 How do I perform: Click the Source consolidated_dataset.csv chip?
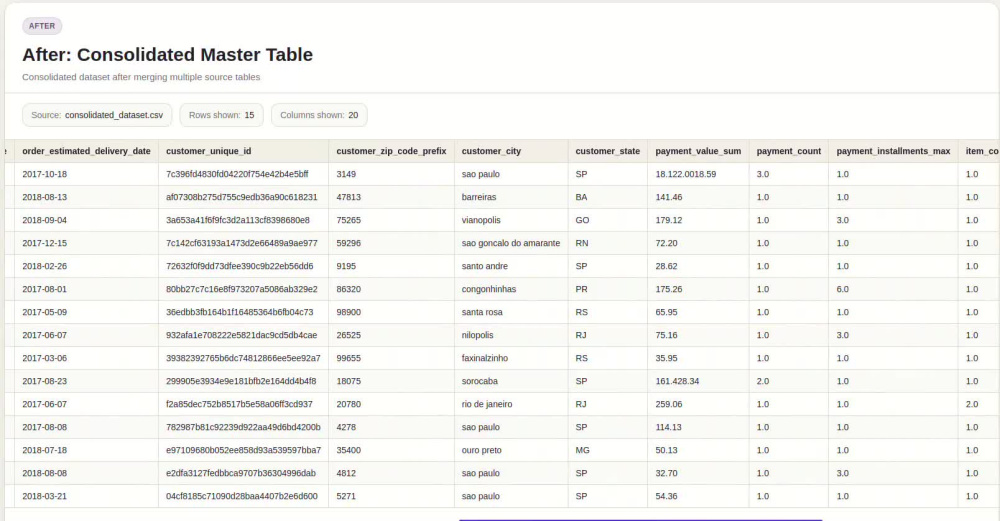click(x=97, y=115)
